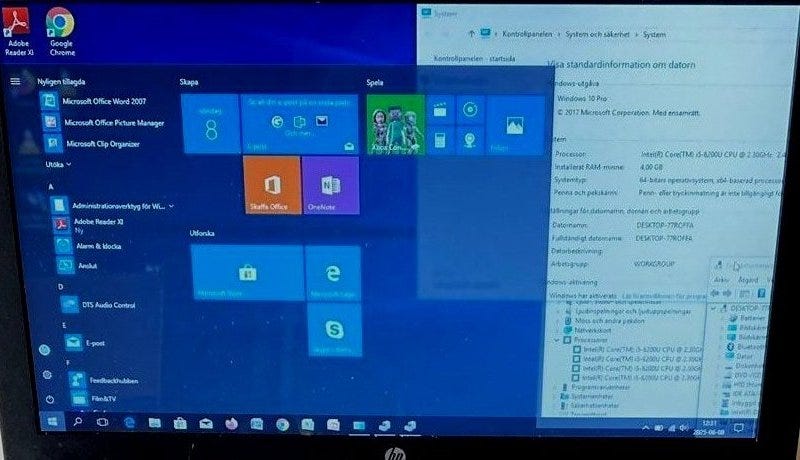The image size is (800, 460).
Task: Open the Microsoft Edge tile
Action: coord(333,273)
